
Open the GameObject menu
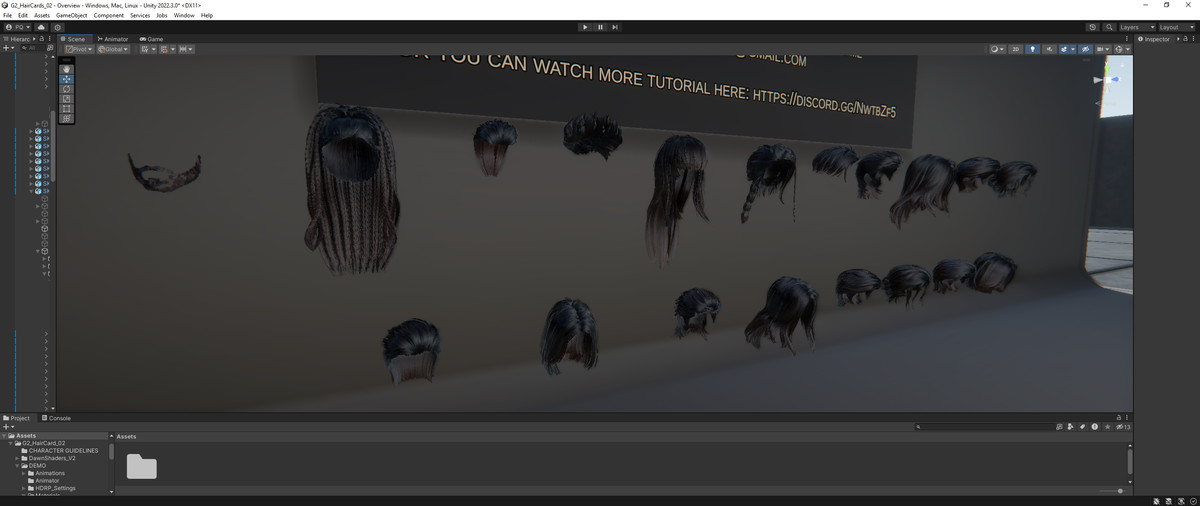click(x=71, y=16)
